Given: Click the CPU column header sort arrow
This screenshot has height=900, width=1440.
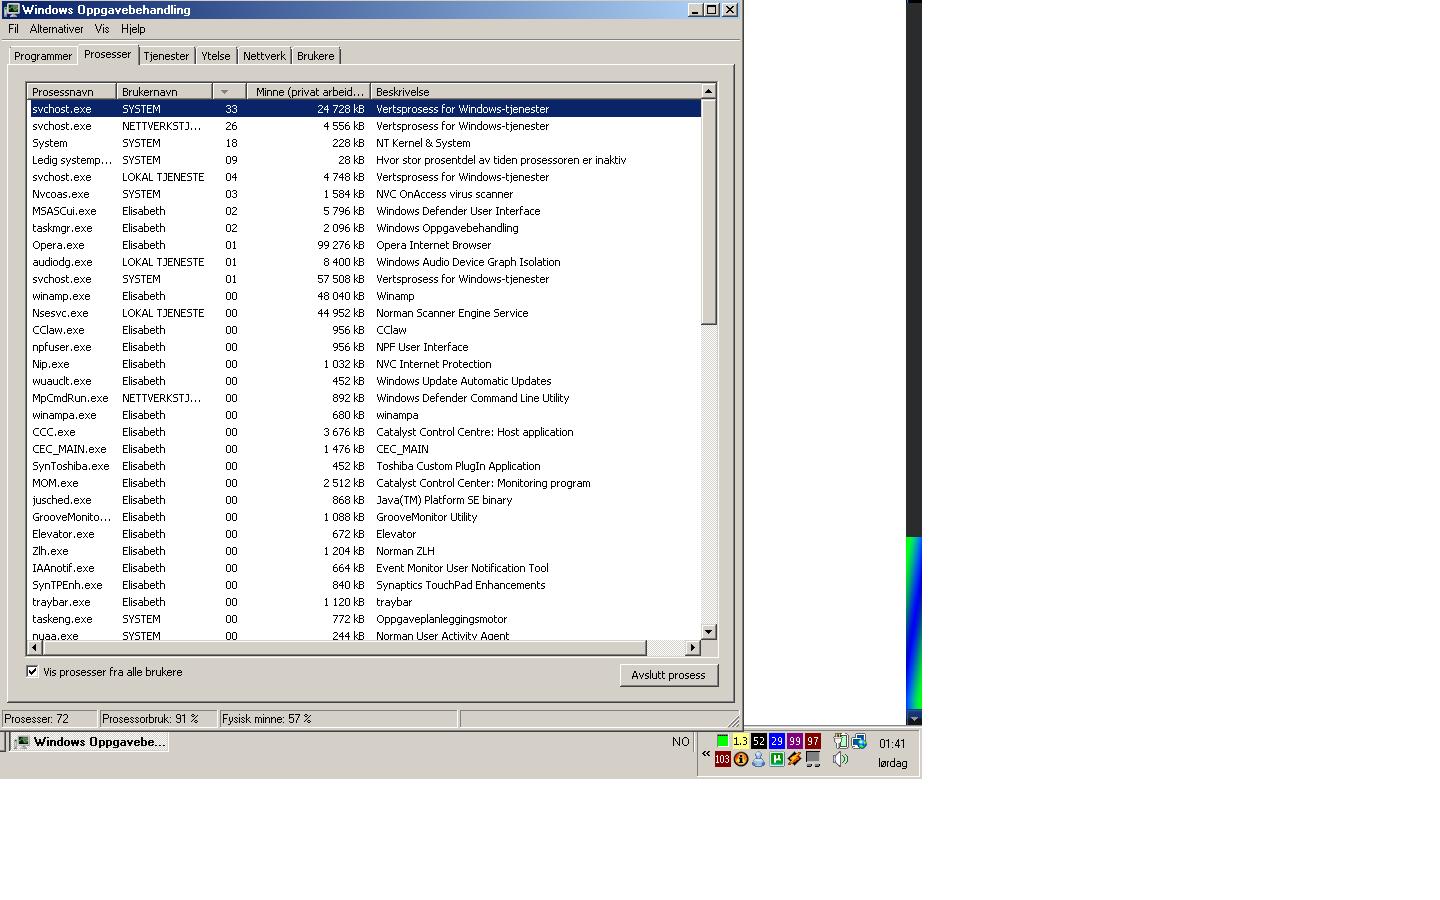Looking at the screenshot, I should pyautogui.click(x=229, y=91).
